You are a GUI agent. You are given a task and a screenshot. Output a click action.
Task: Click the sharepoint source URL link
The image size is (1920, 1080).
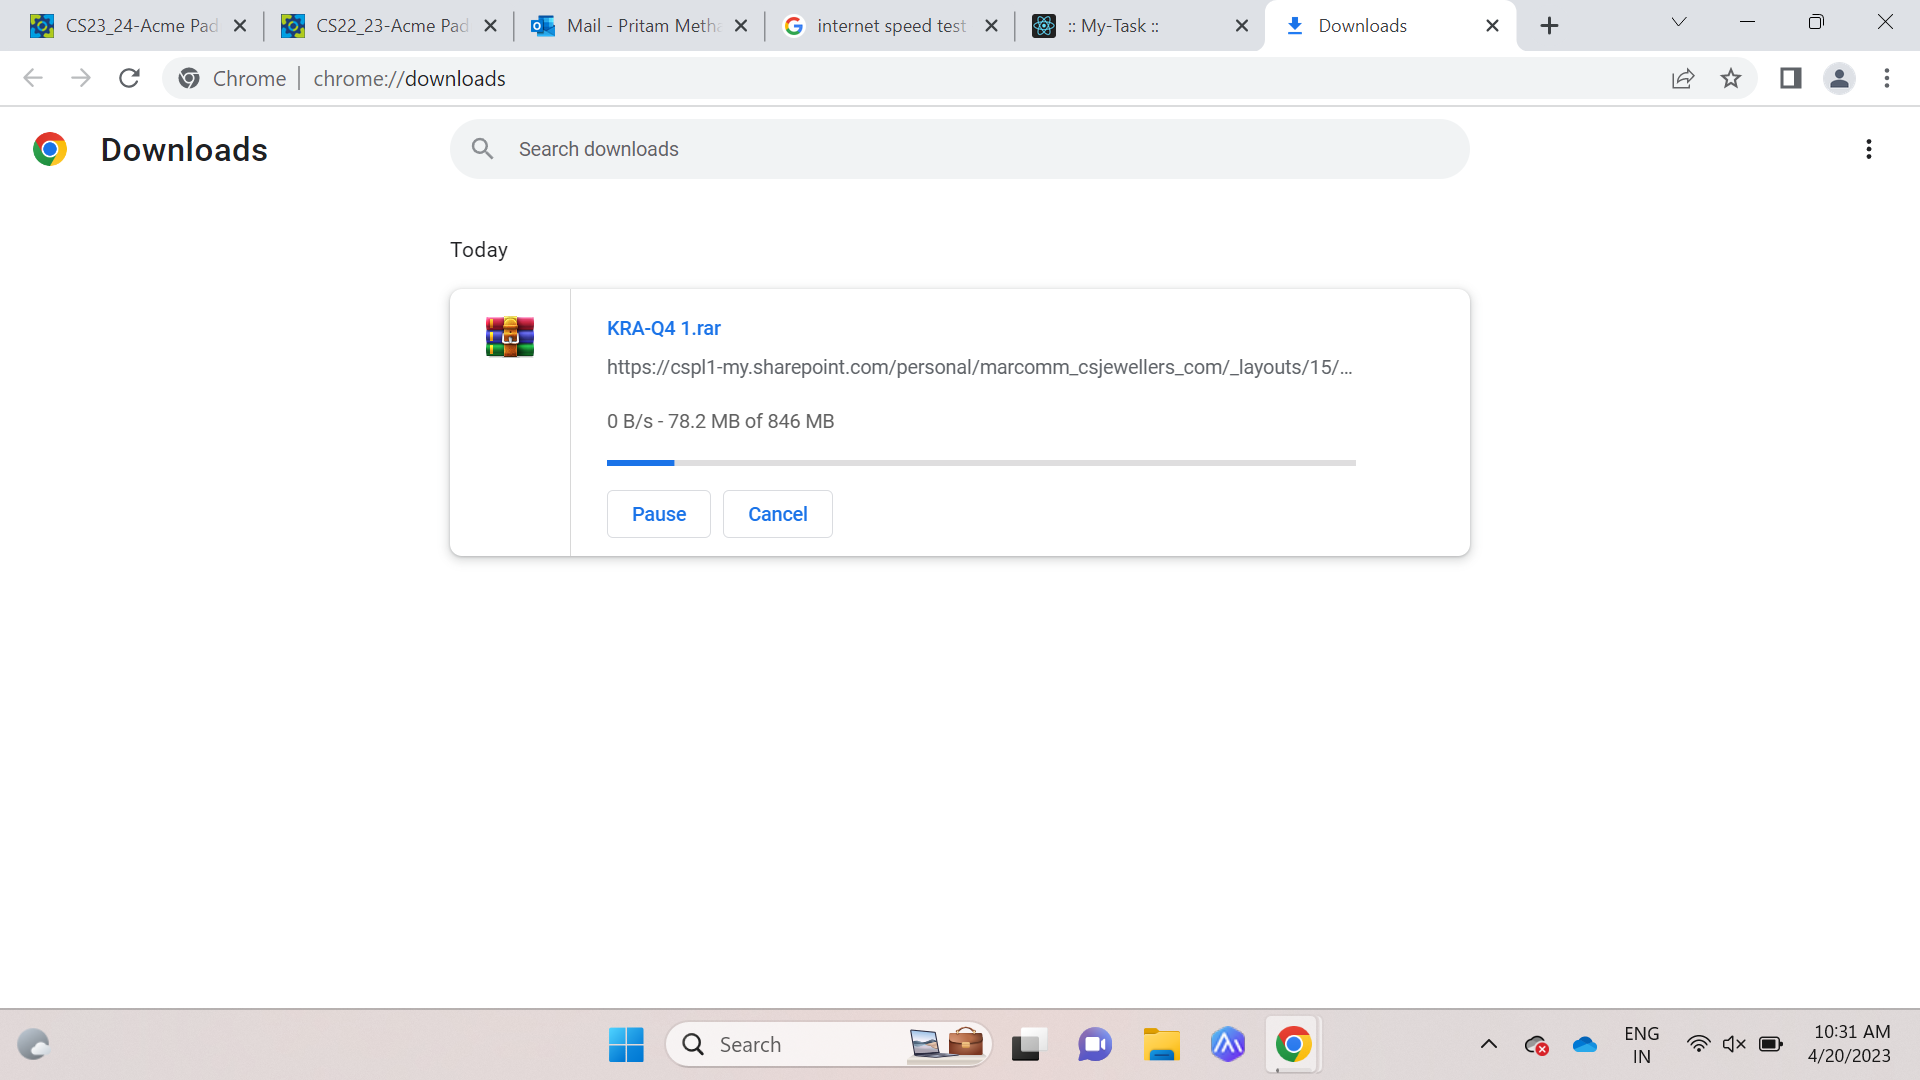tap(979, 367)
